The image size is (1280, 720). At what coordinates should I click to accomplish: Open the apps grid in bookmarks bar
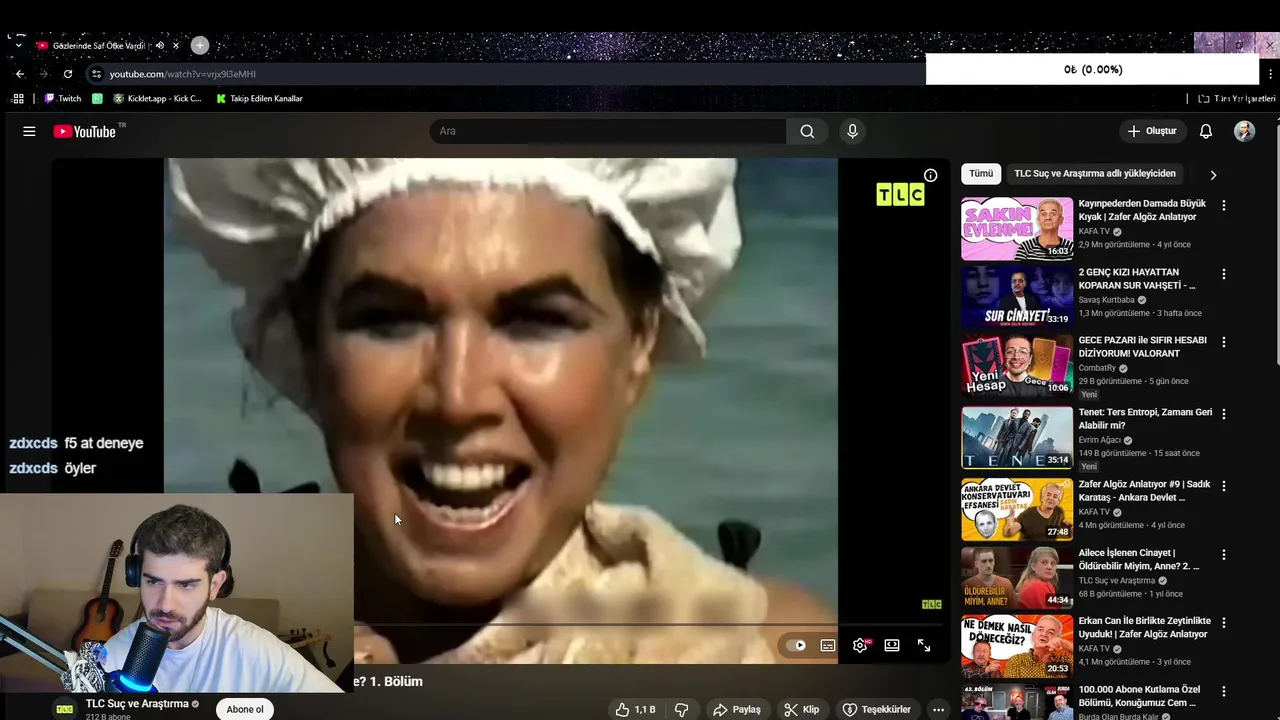tap(18, 98)
